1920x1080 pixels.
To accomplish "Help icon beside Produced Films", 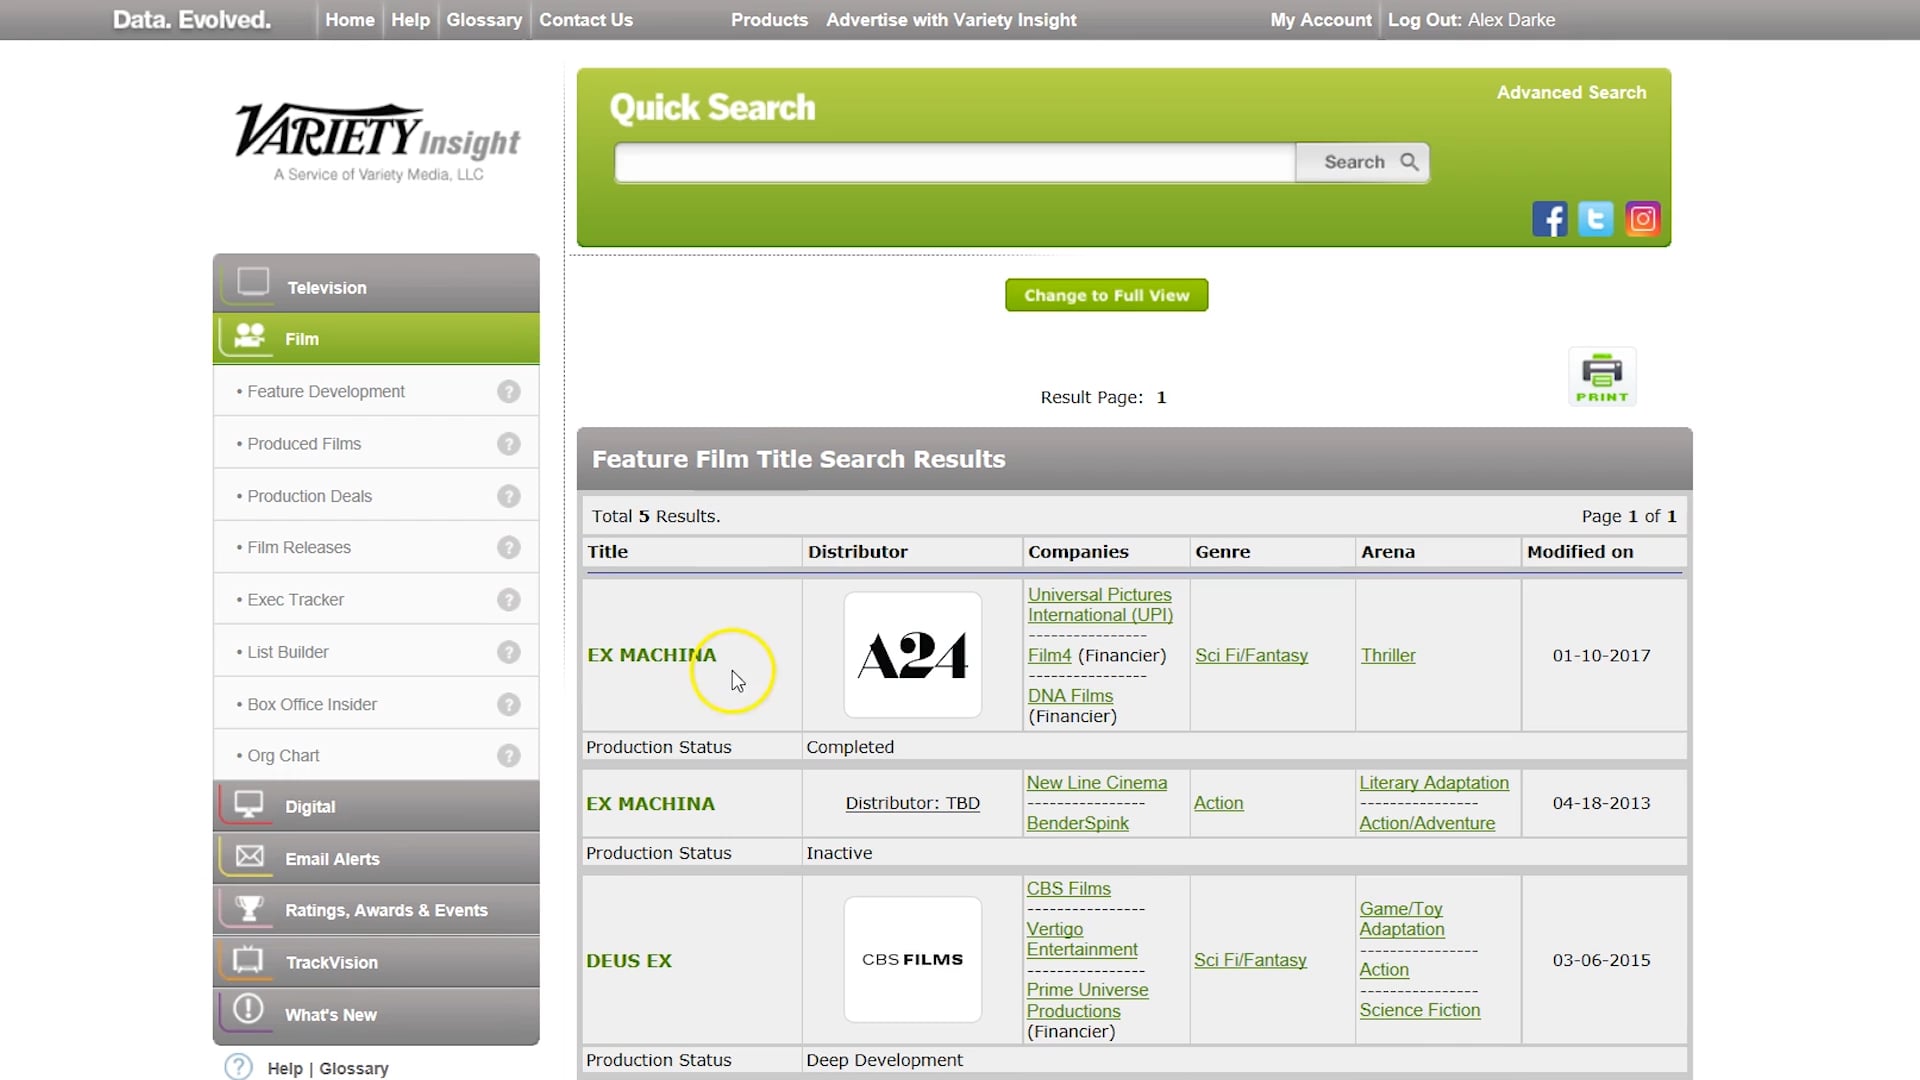I will (x=509, y=444).
